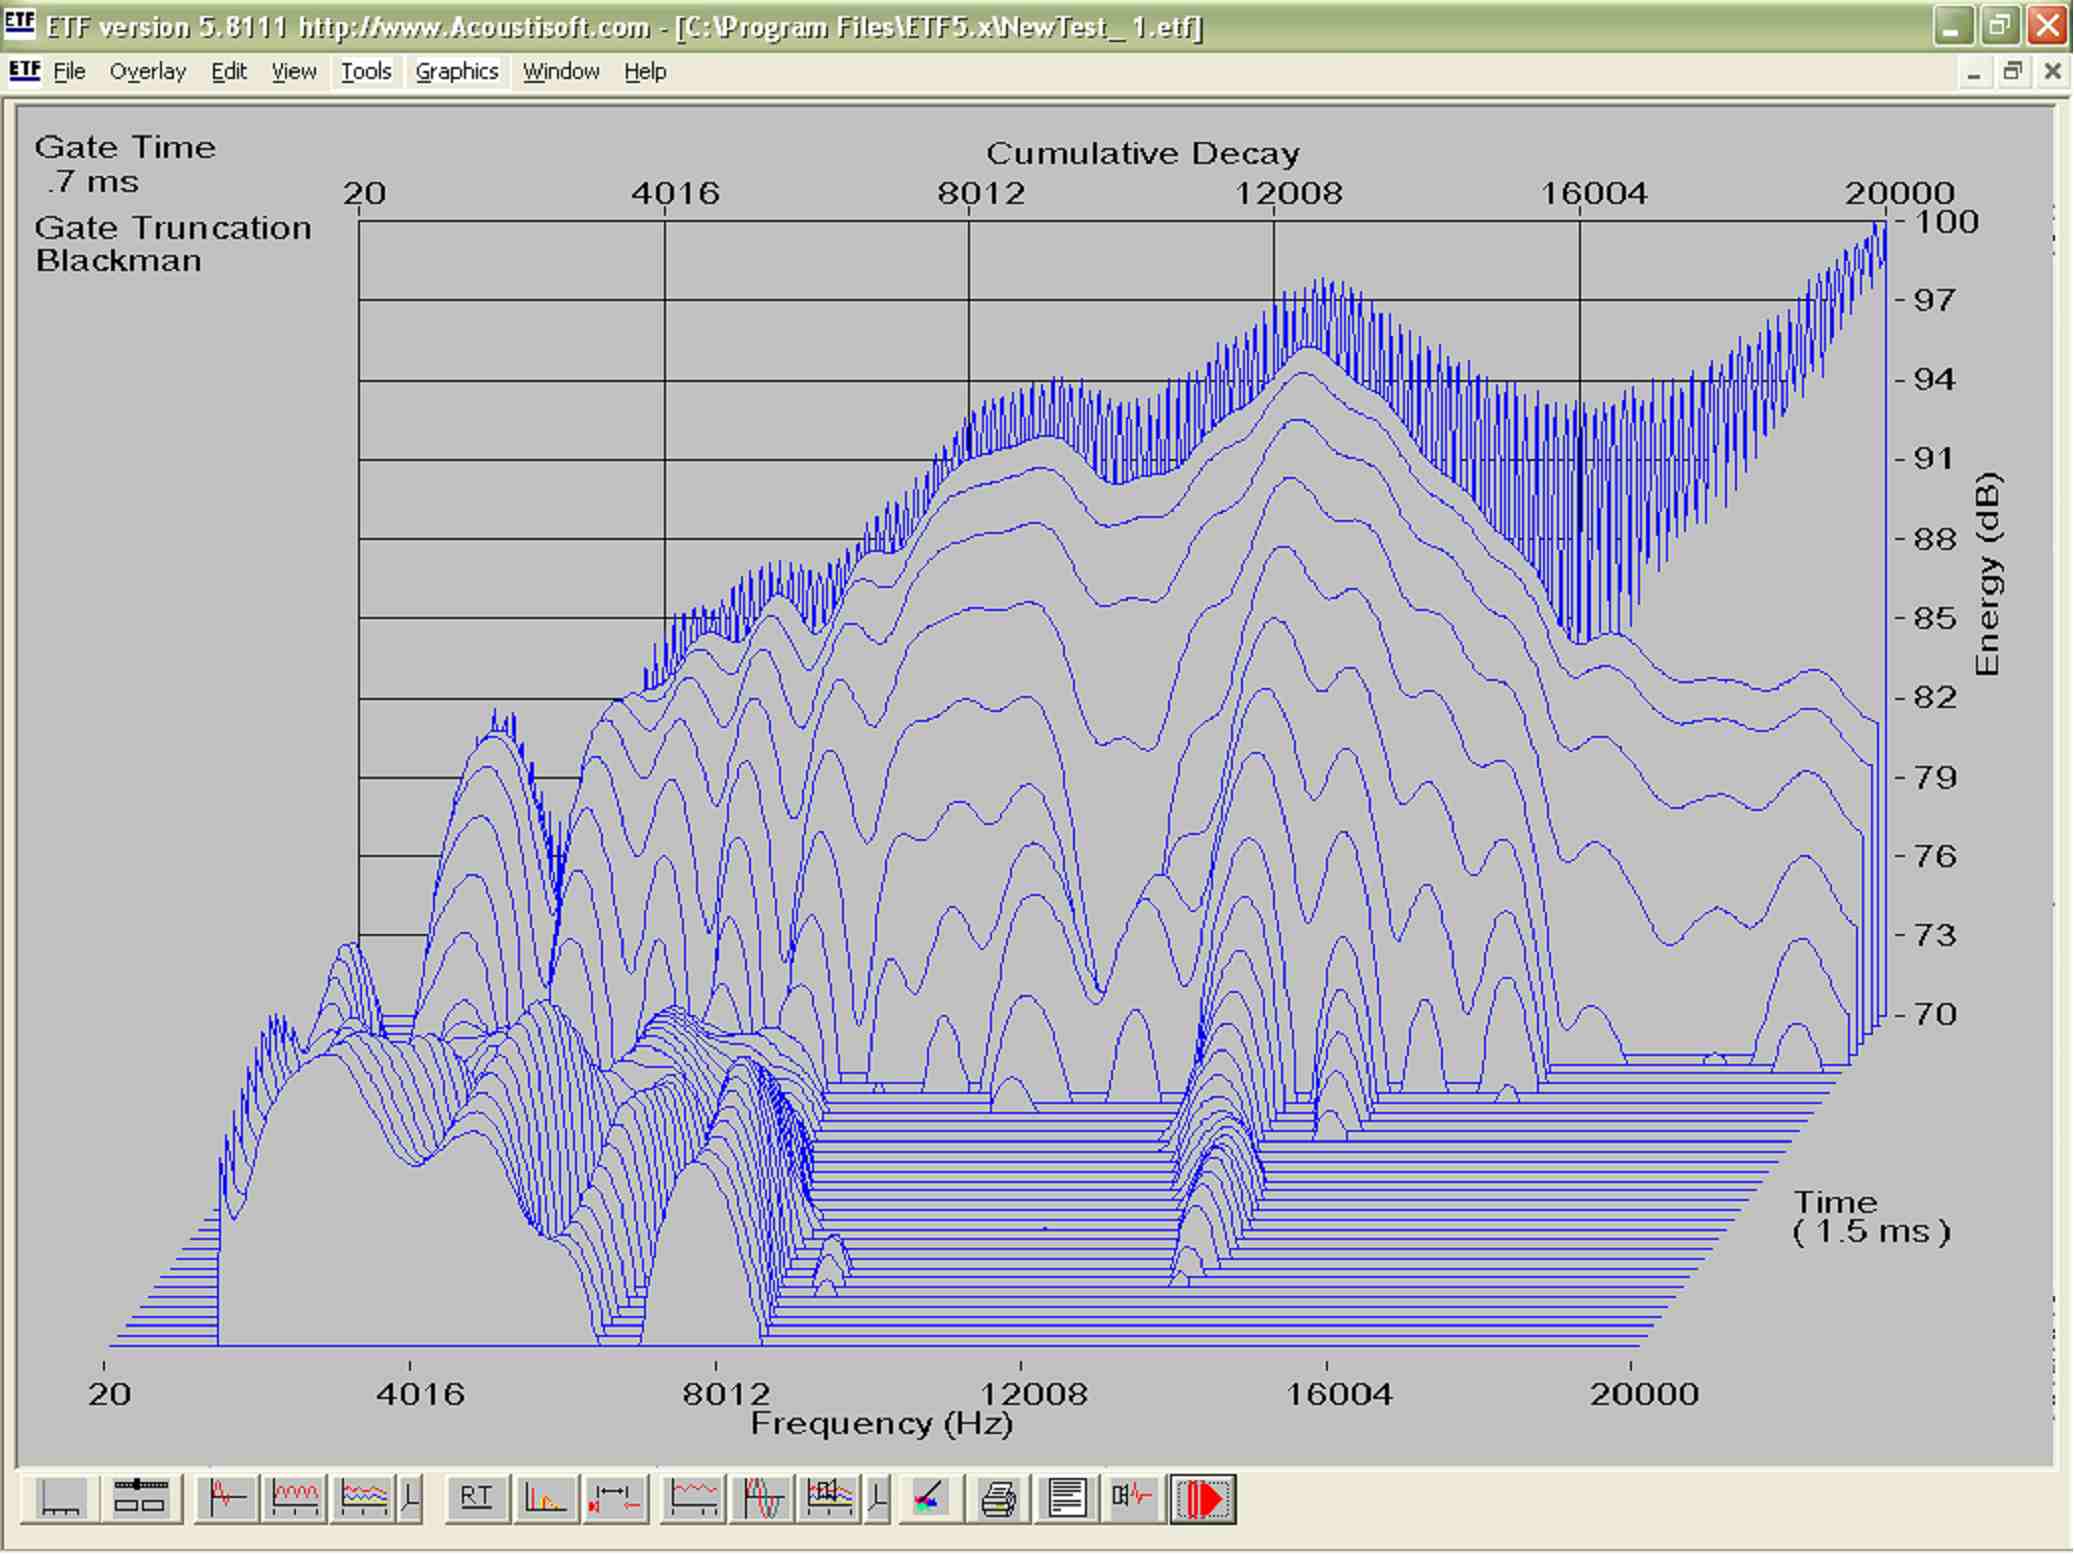Screen dimensions: 2074x1555
Task: Click the color pen graph-colors icon
Action: 930,1498
